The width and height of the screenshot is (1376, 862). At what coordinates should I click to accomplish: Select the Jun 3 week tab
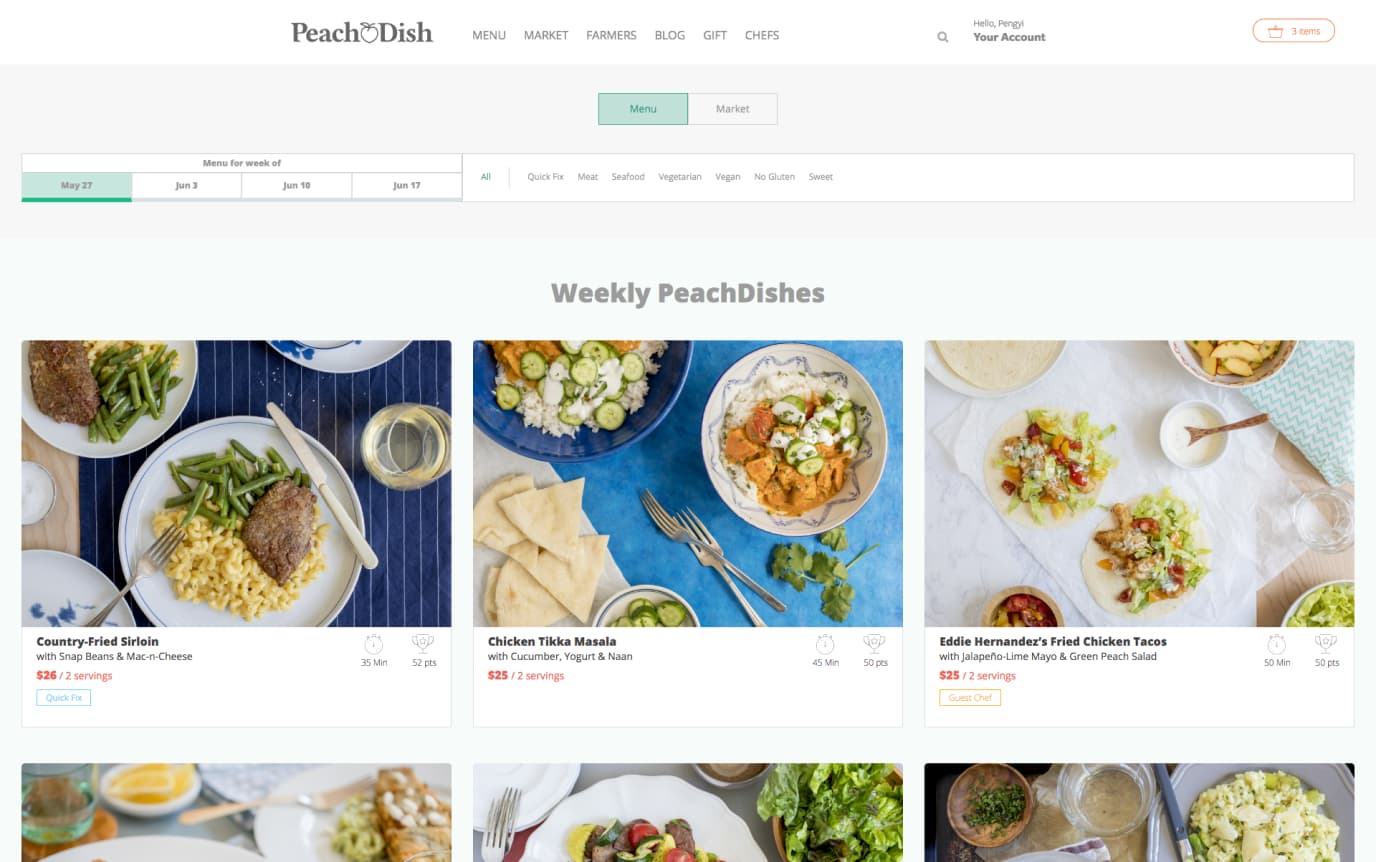coord(186,186)
